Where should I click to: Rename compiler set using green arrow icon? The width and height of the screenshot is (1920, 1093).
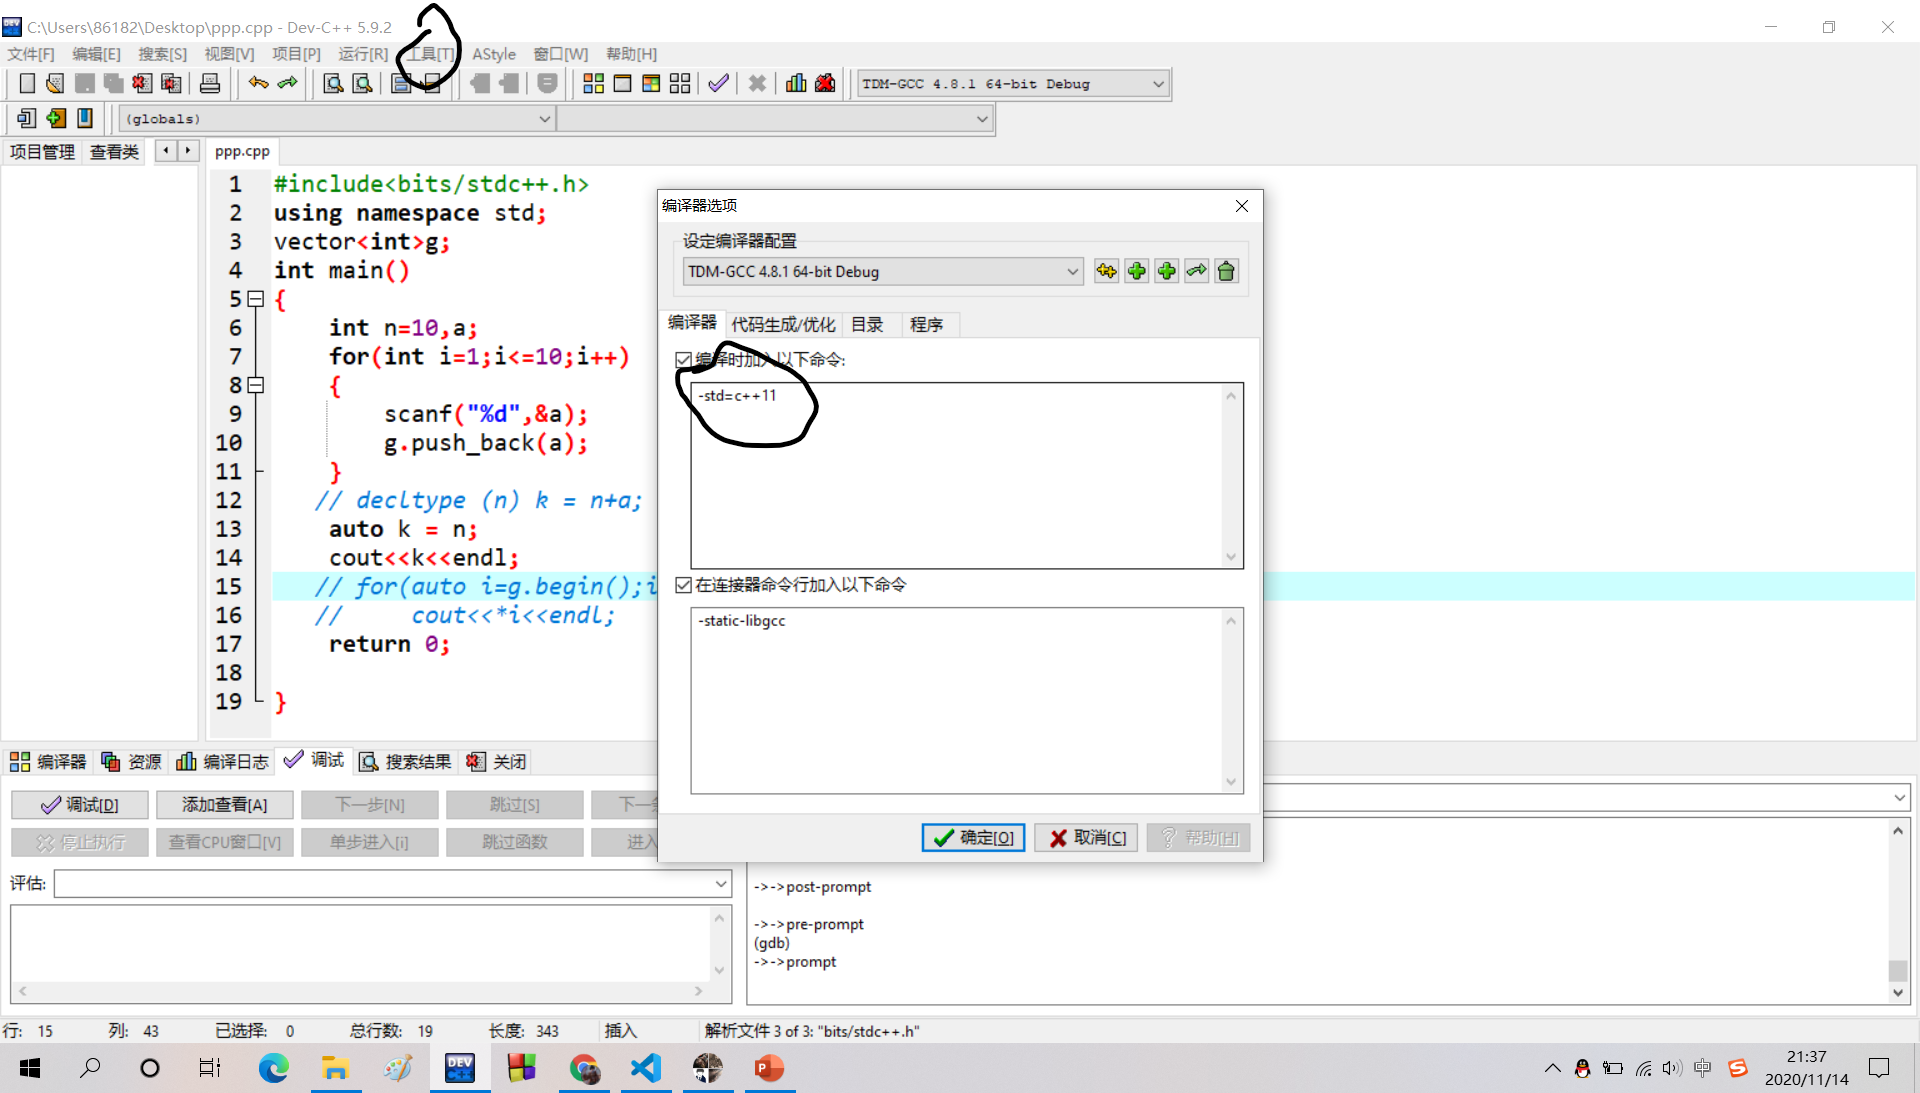pyautogui.click(x=1196, y=271)
